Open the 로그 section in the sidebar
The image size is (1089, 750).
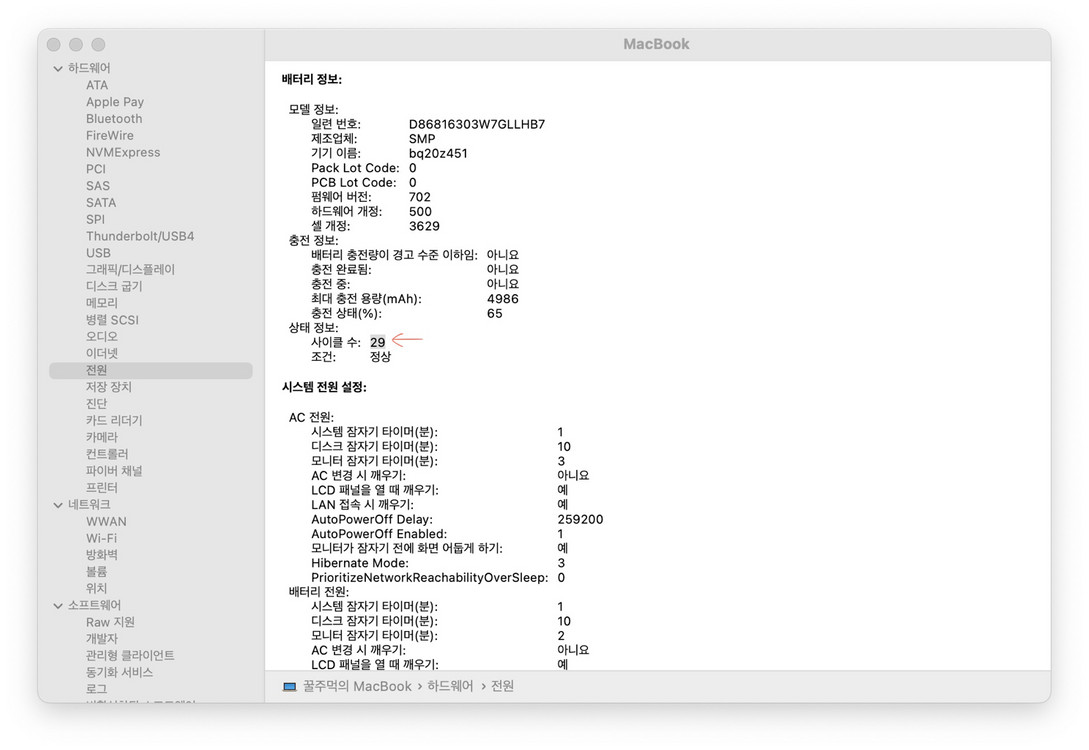(x=95, y=688)
